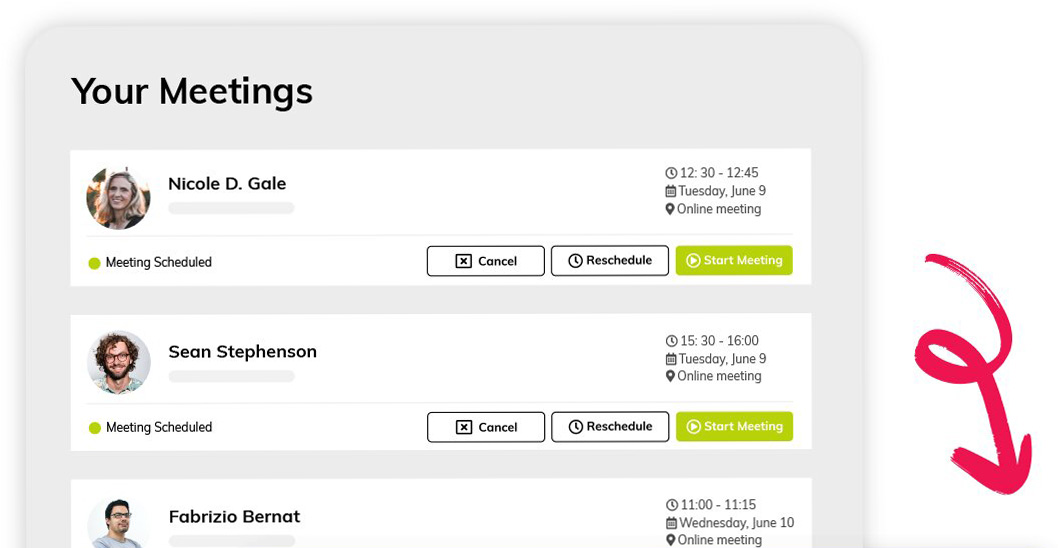Click clock icon beside 12:30 - 12:45

pyautogui.click(x=671, y=173)
